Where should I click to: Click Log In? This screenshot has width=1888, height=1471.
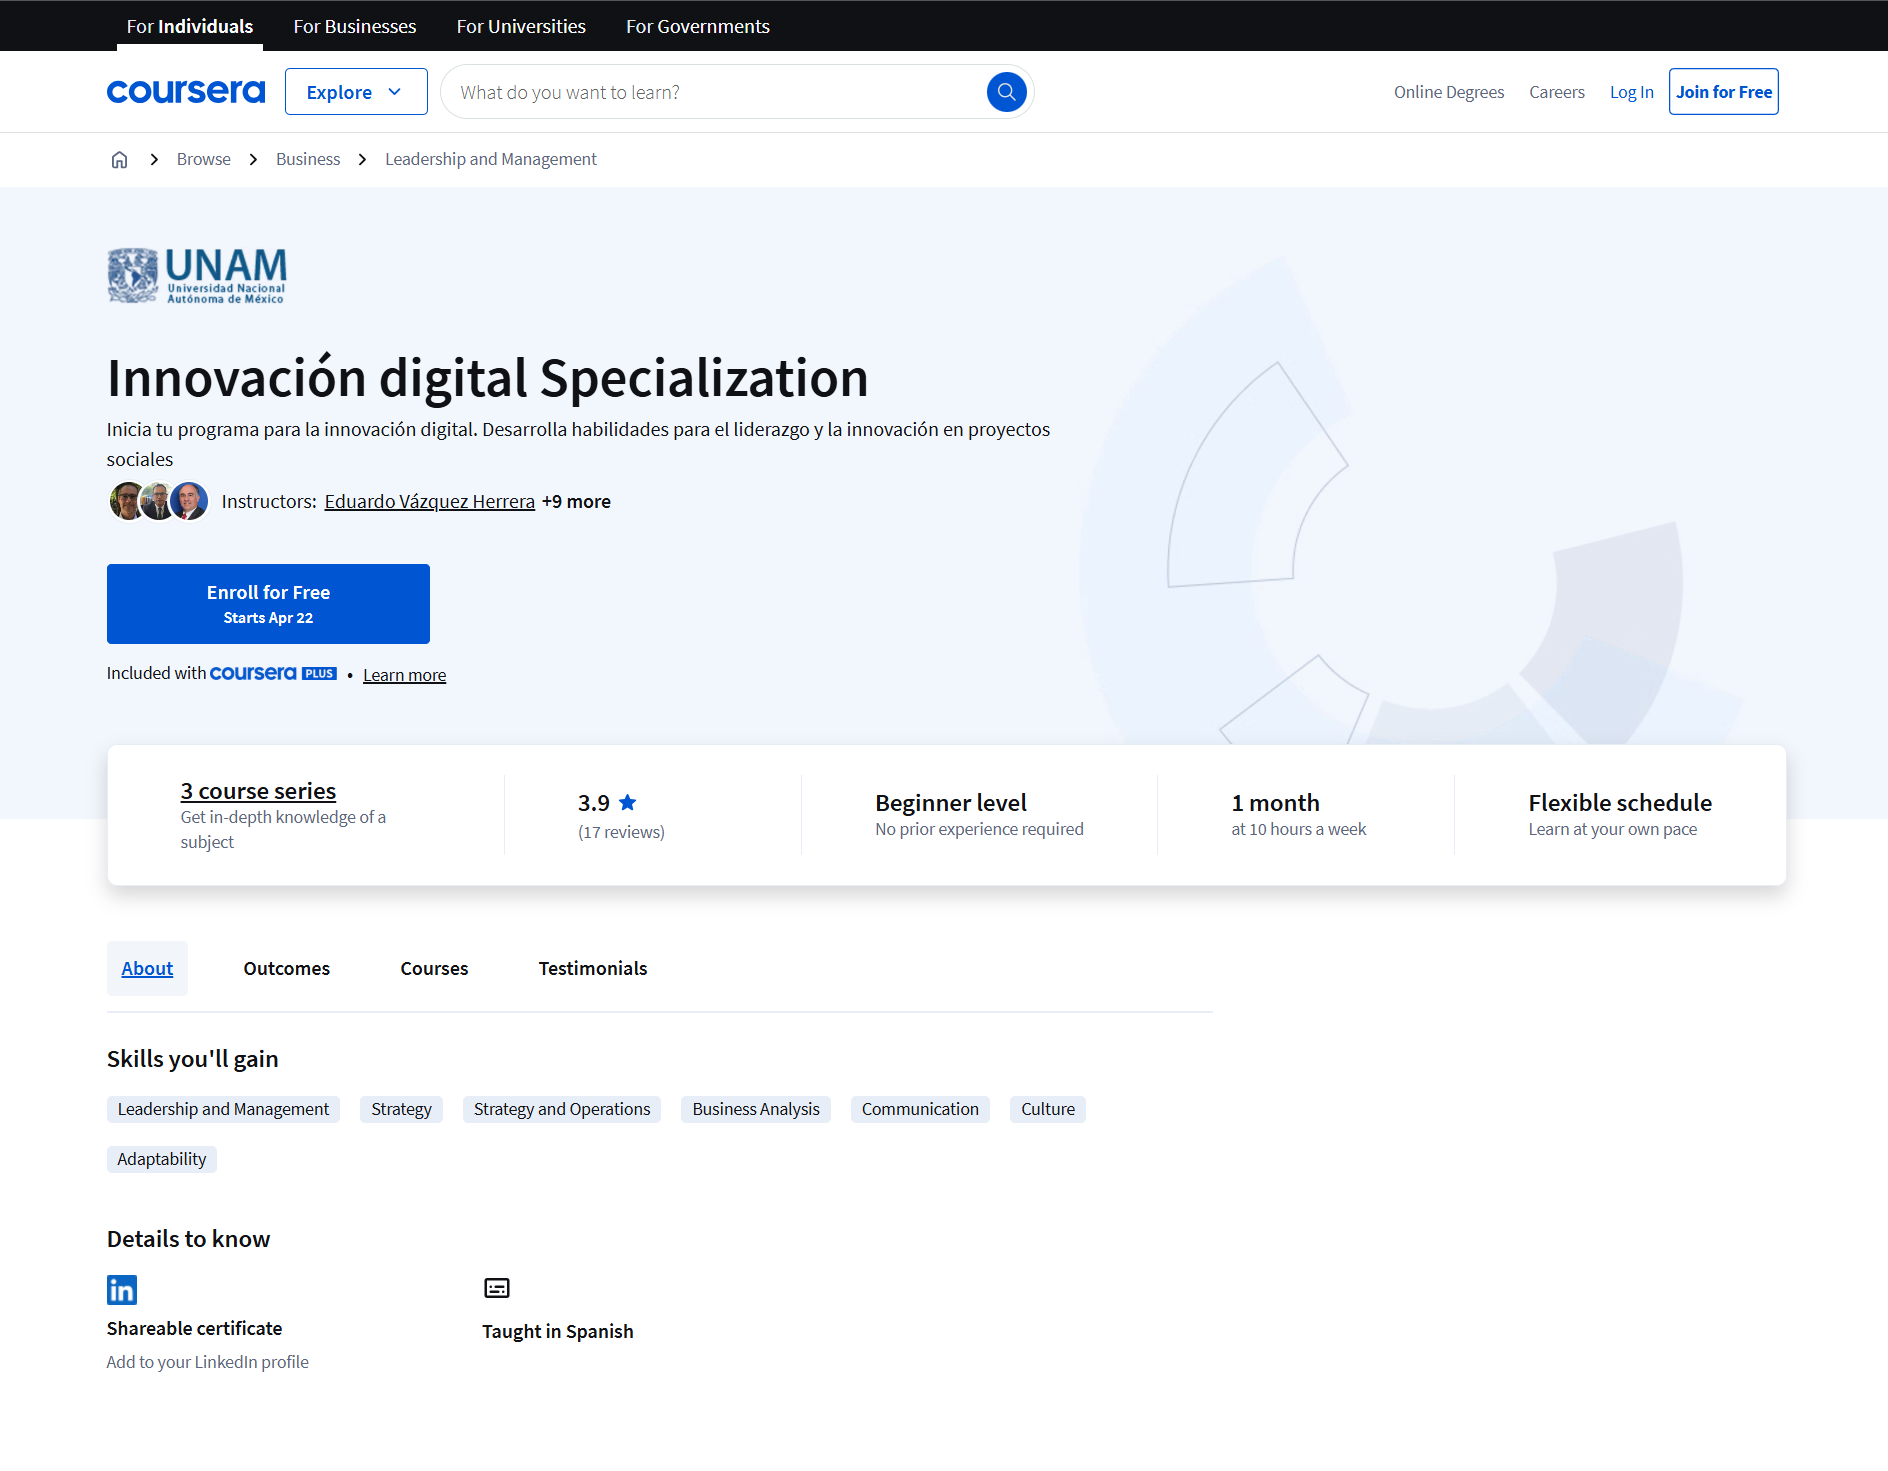(x=1632, y=92)
